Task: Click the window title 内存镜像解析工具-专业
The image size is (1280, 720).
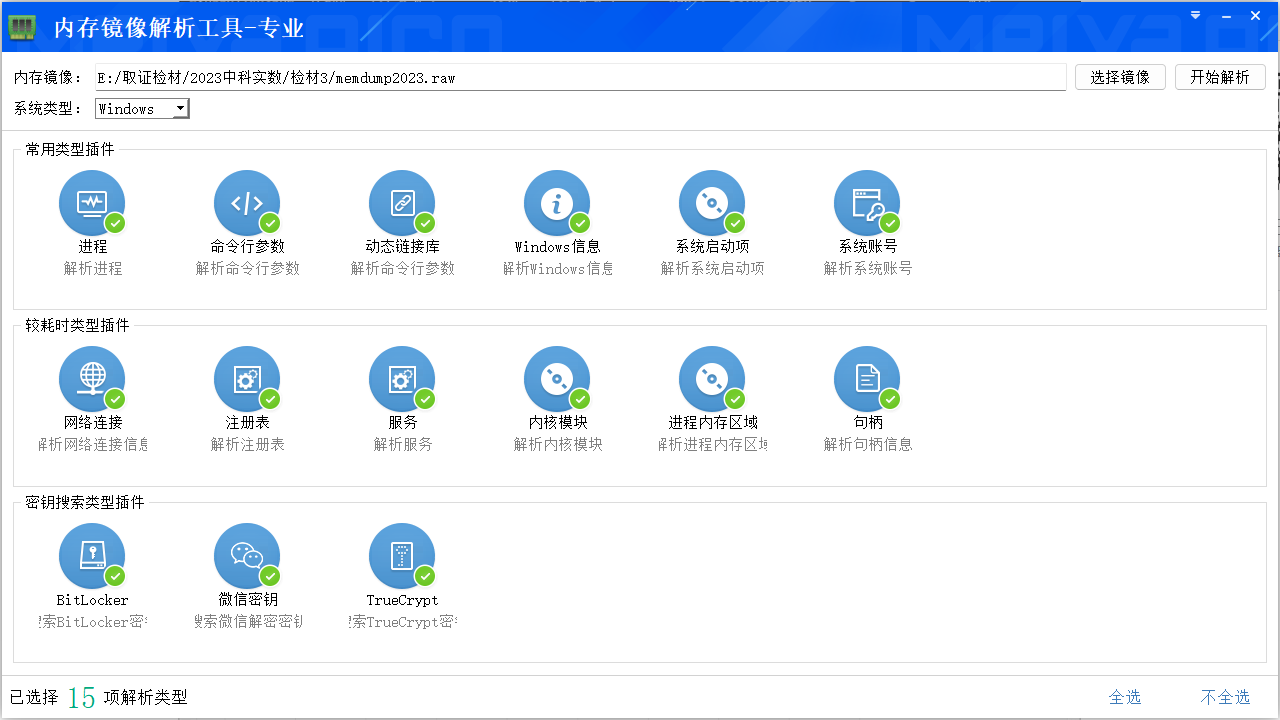Action: point(179,28)
